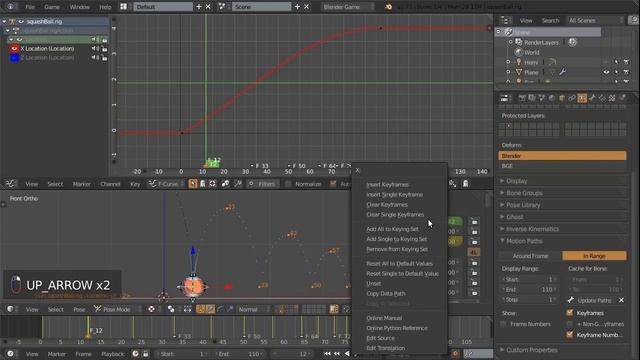Click the viewport shading sphere icon
The width and height of the screenshot is (640, 360).
click(x=151, y=309)
